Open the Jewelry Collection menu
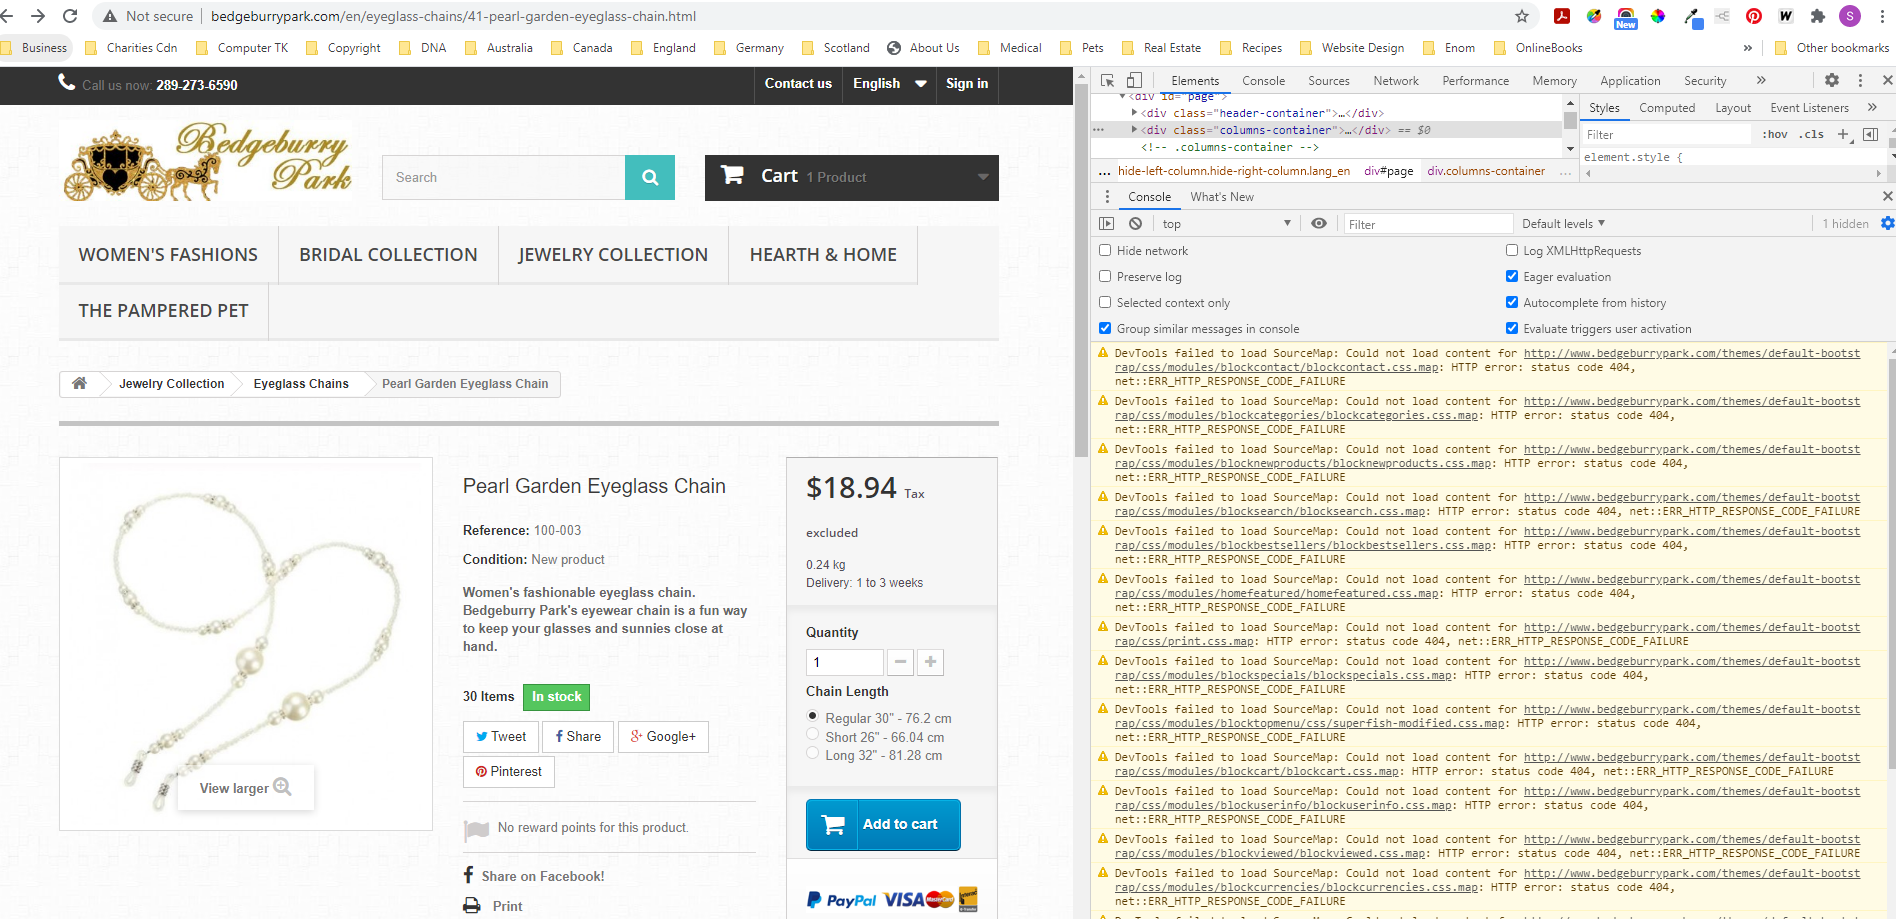The image size is (1896, 919). (613, 255)
